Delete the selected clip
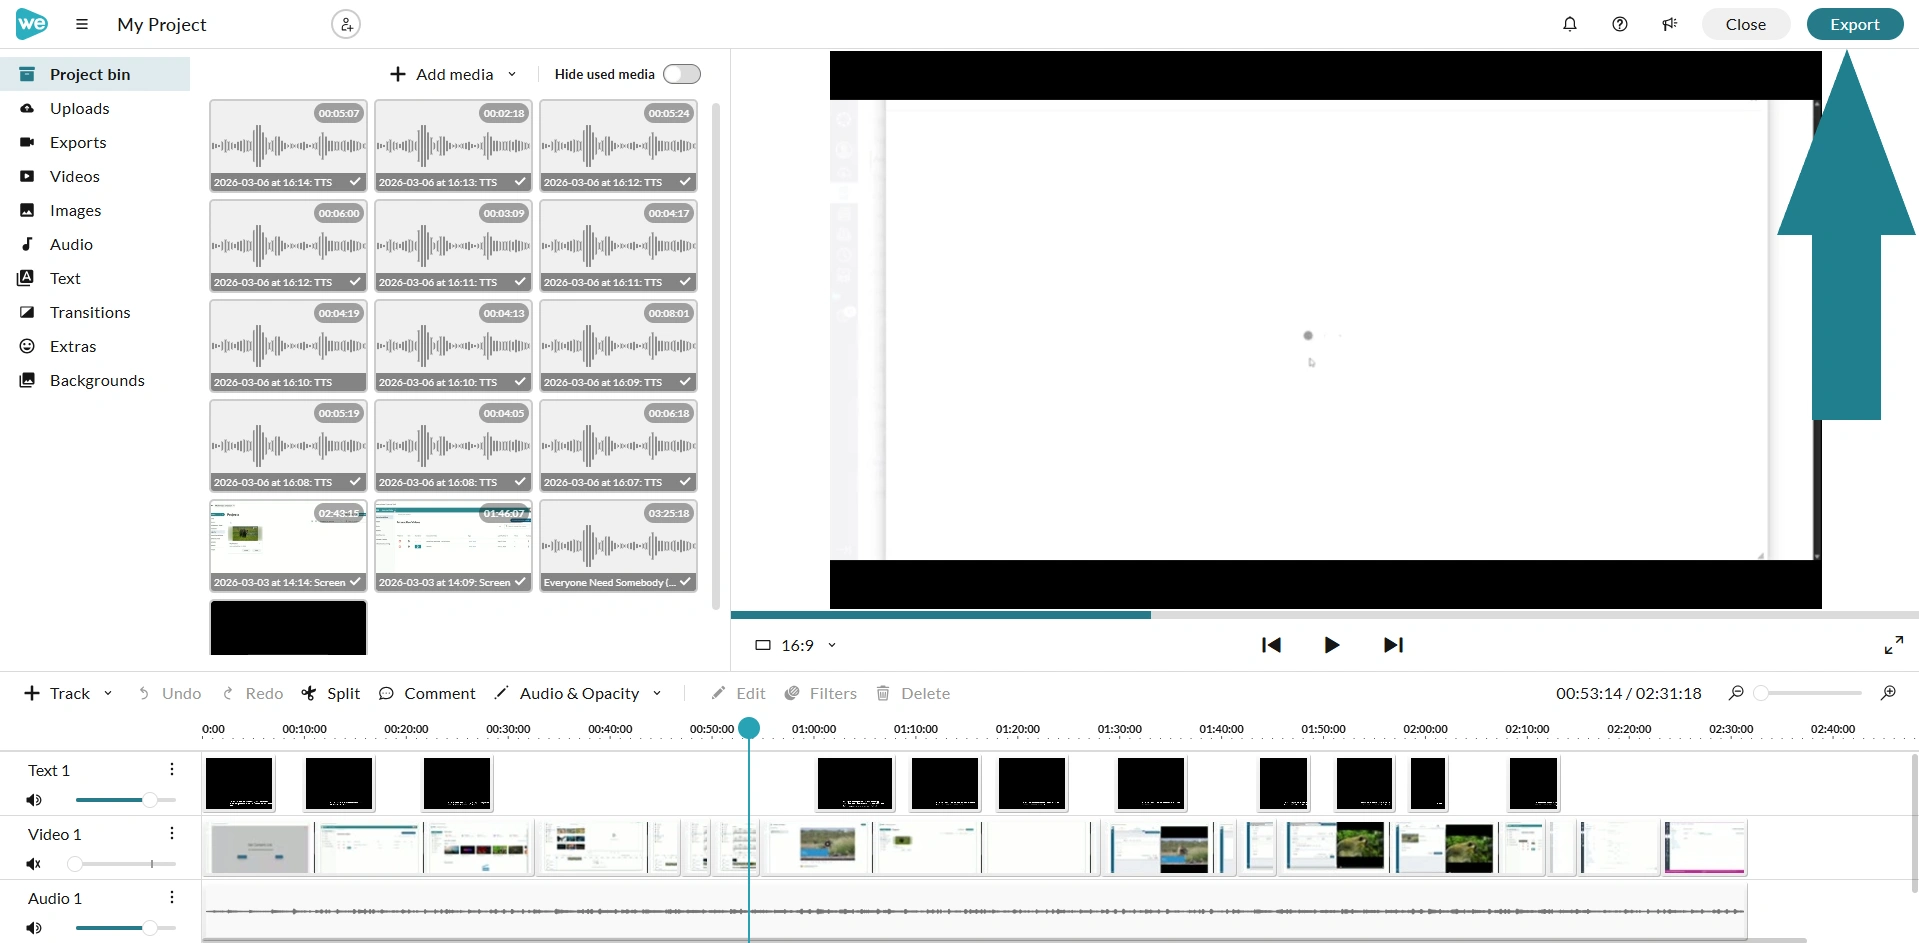Screen dimensions: 1919x943 [913, 693]
